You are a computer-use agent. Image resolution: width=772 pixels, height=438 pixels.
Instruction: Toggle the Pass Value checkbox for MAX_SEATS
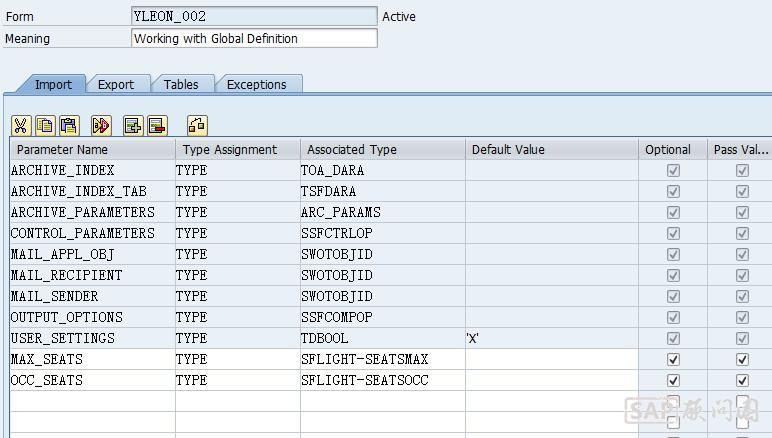point(742,359)
